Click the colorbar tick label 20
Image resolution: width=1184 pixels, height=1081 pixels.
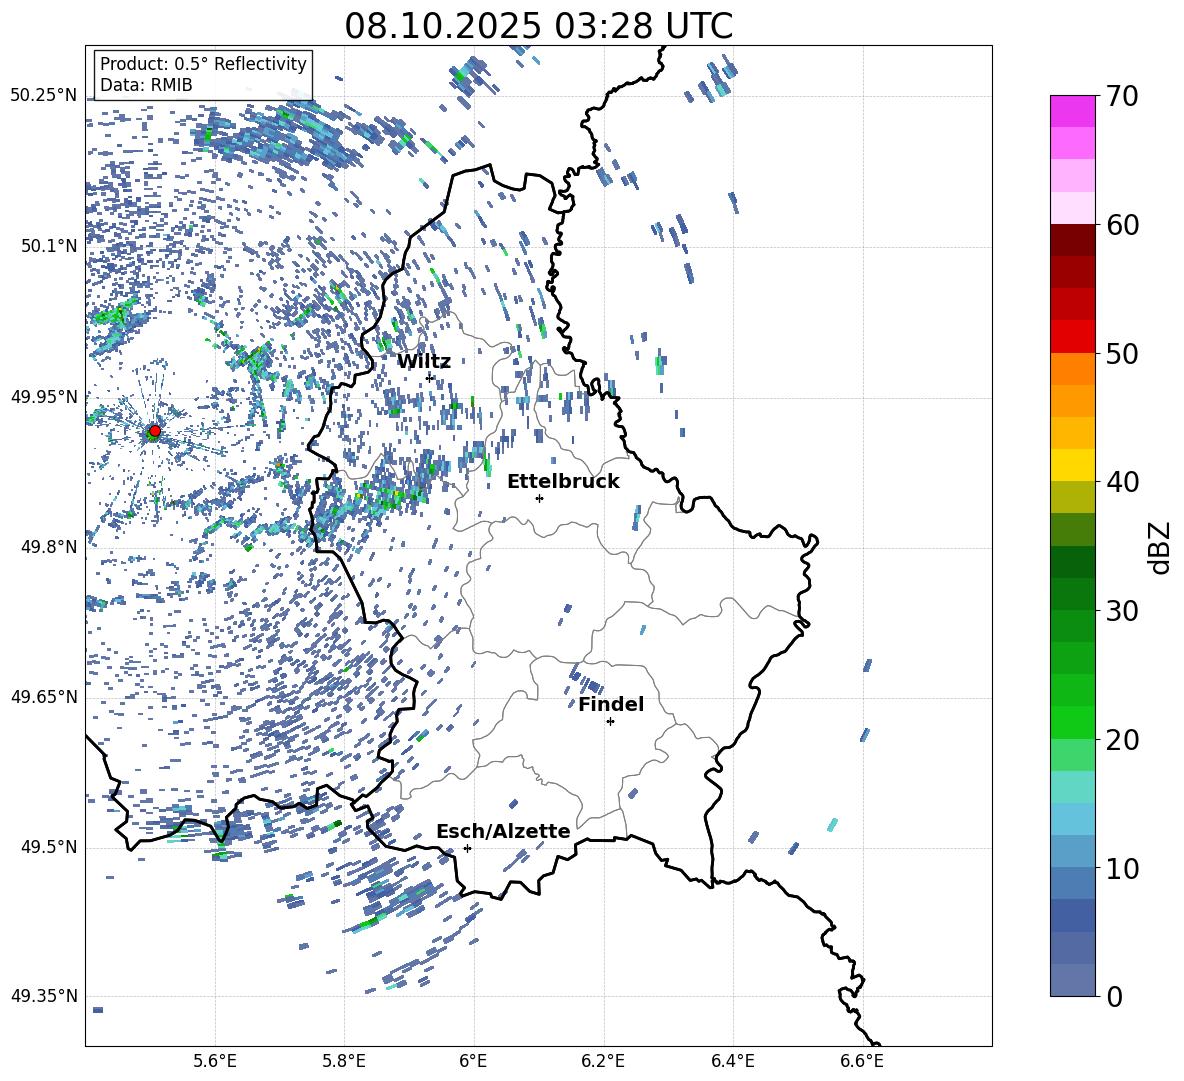click(1122, 740)
